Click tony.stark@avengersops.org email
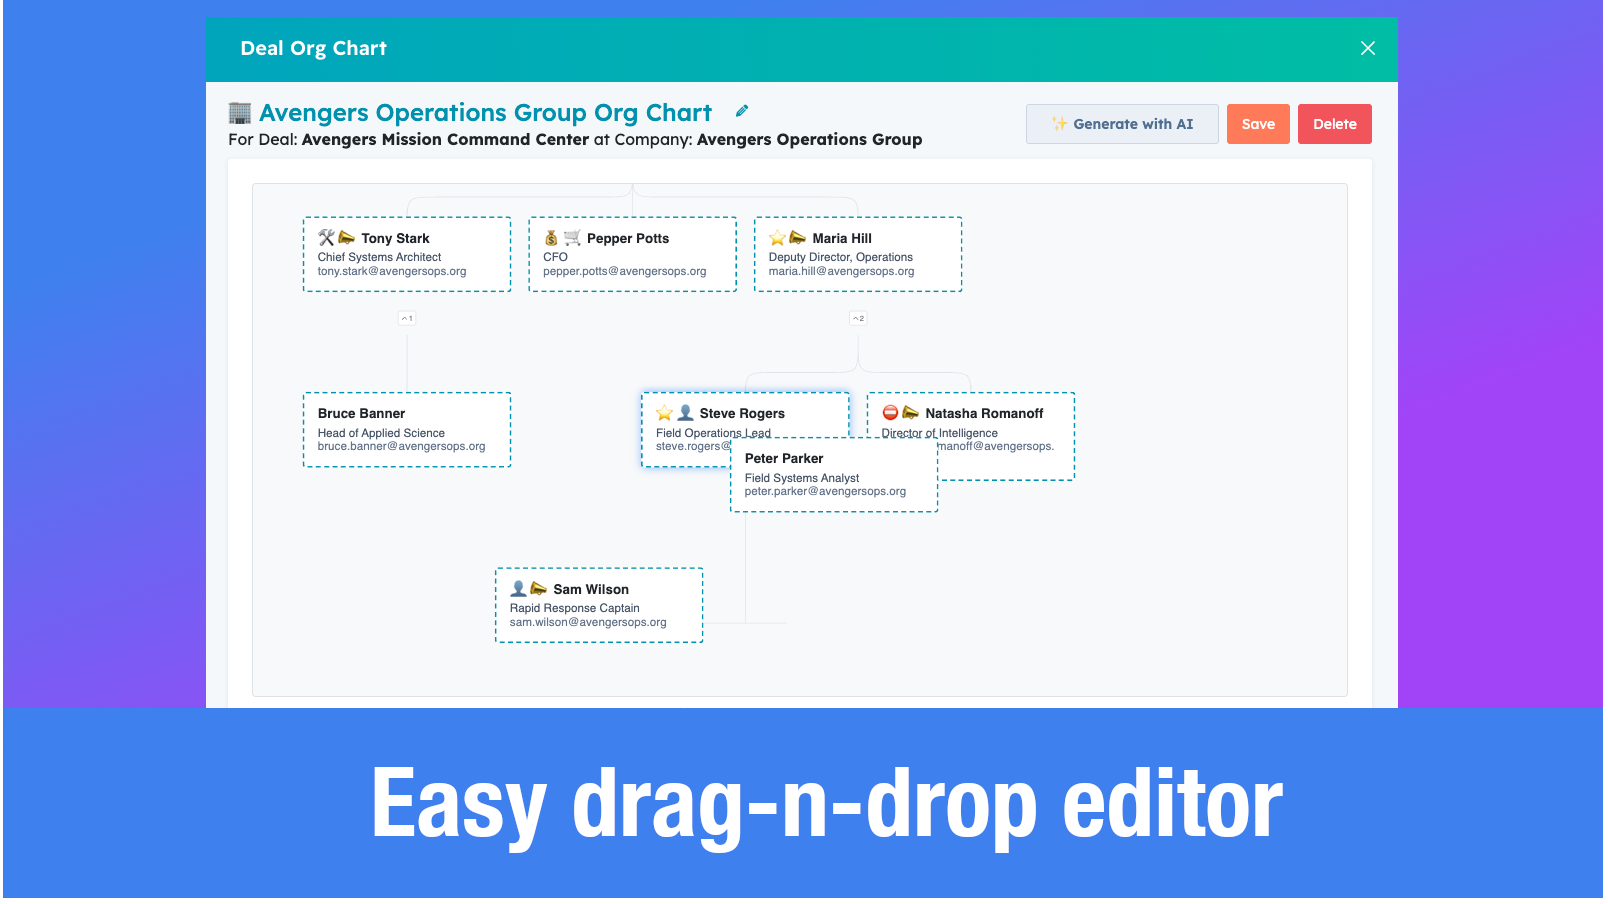 392,271
